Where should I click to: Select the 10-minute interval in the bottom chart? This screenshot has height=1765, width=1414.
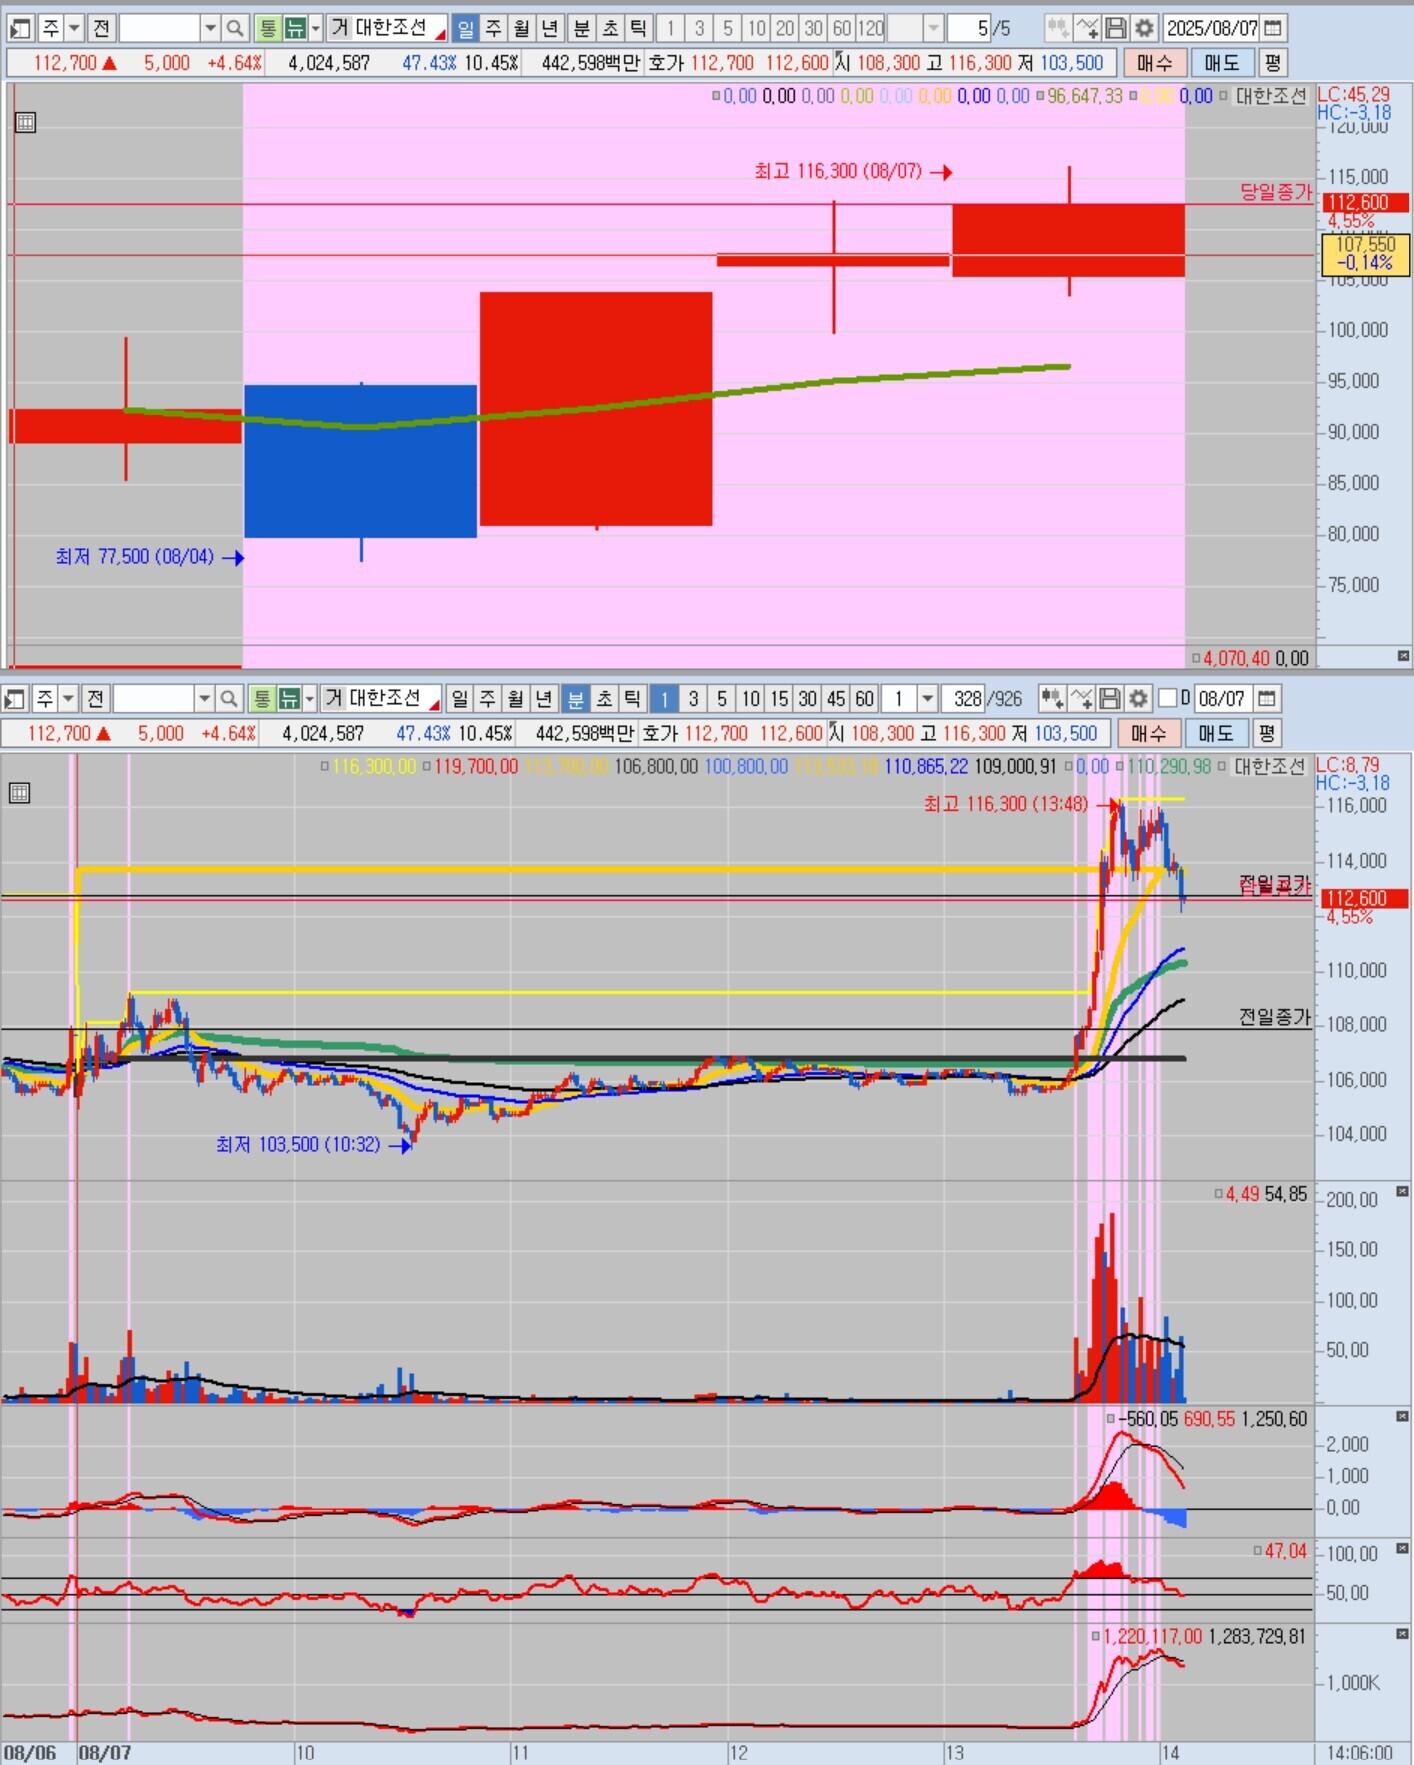[x=751, y=698]
